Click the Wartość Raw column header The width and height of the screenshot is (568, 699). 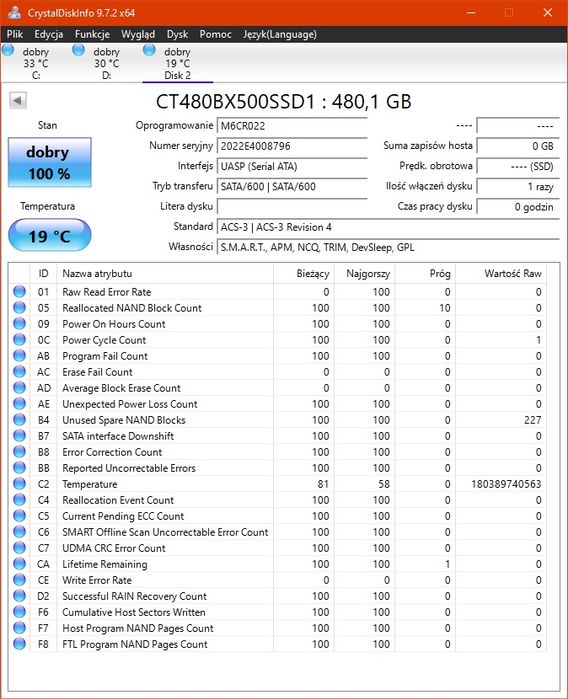(501, 273)
